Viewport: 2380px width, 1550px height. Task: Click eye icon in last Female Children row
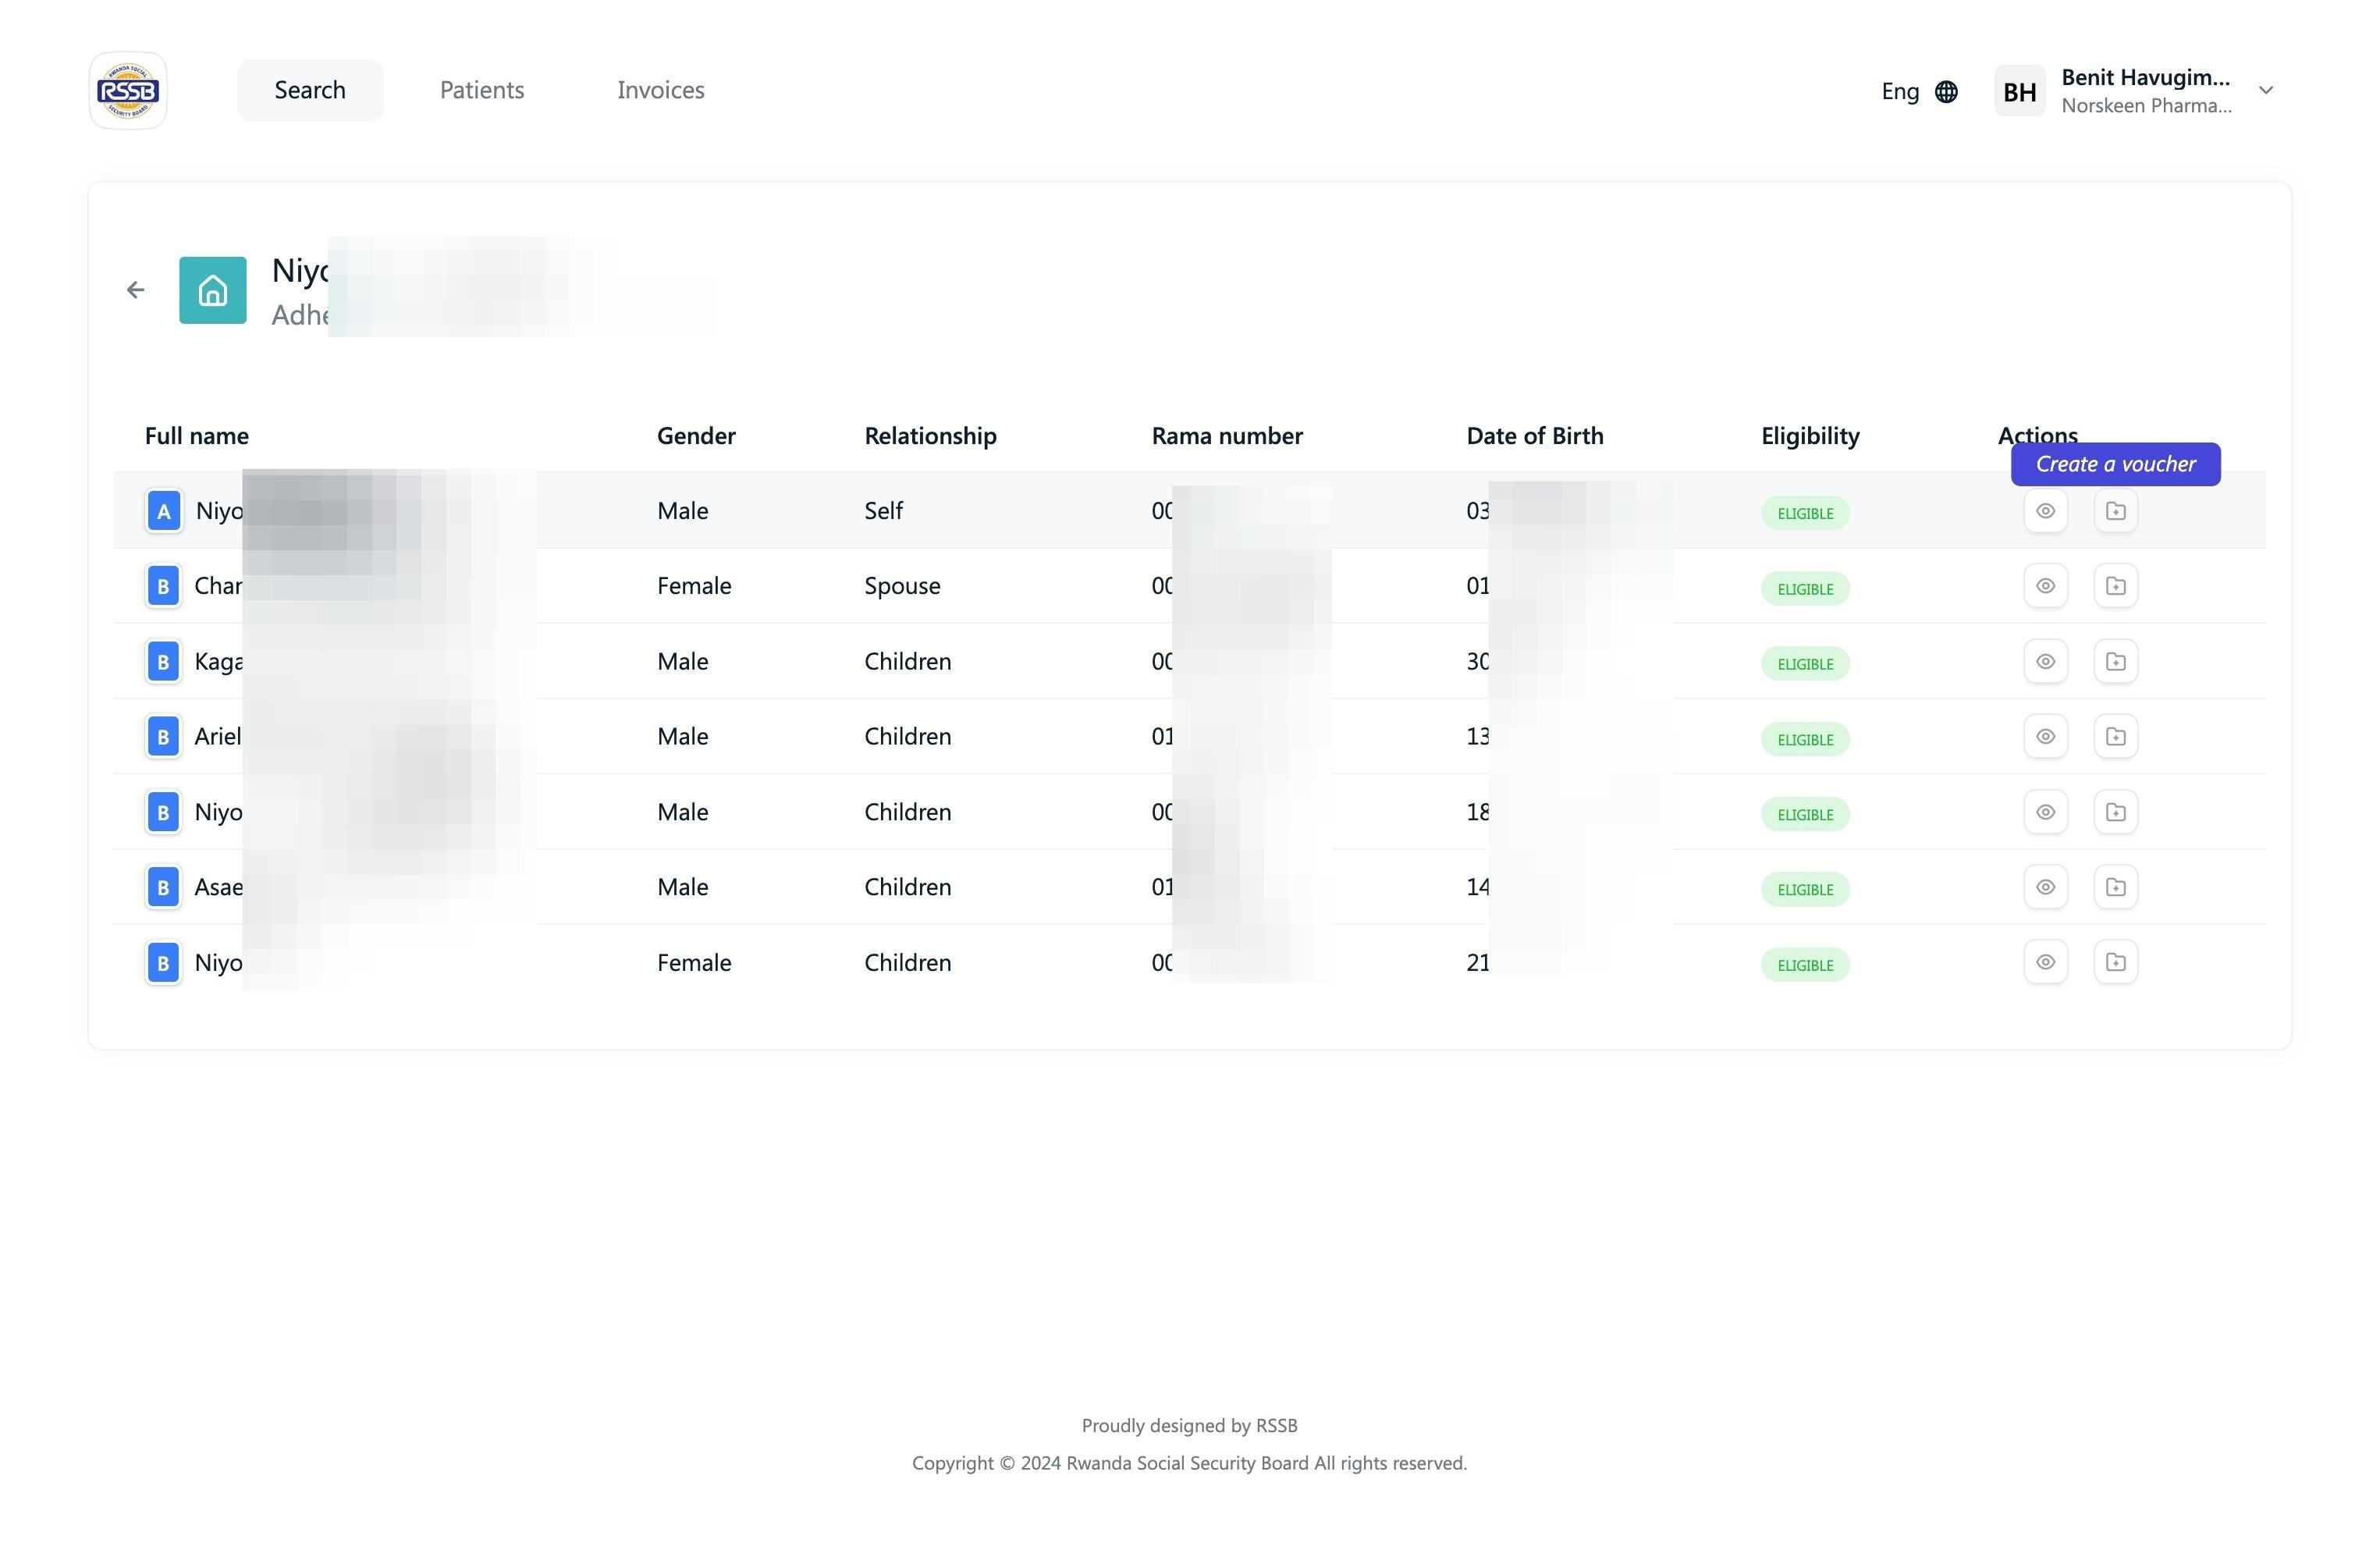2045,962
